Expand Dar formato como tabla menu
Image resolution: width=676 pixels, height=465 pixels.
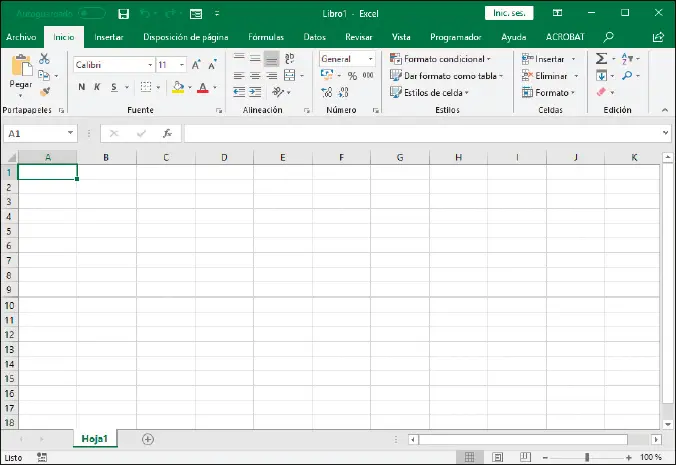click(447, 76)
